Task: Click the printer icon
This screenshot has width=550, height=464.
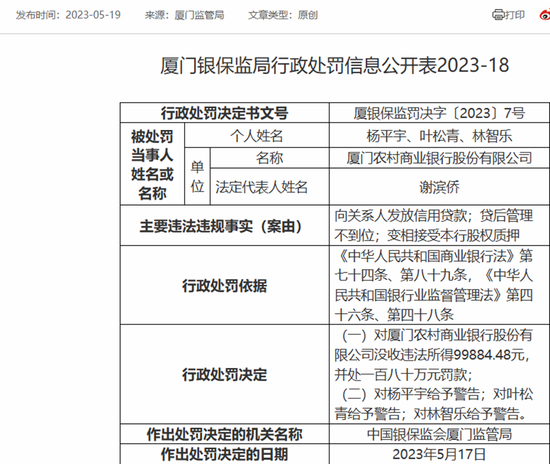Action: 498,15
